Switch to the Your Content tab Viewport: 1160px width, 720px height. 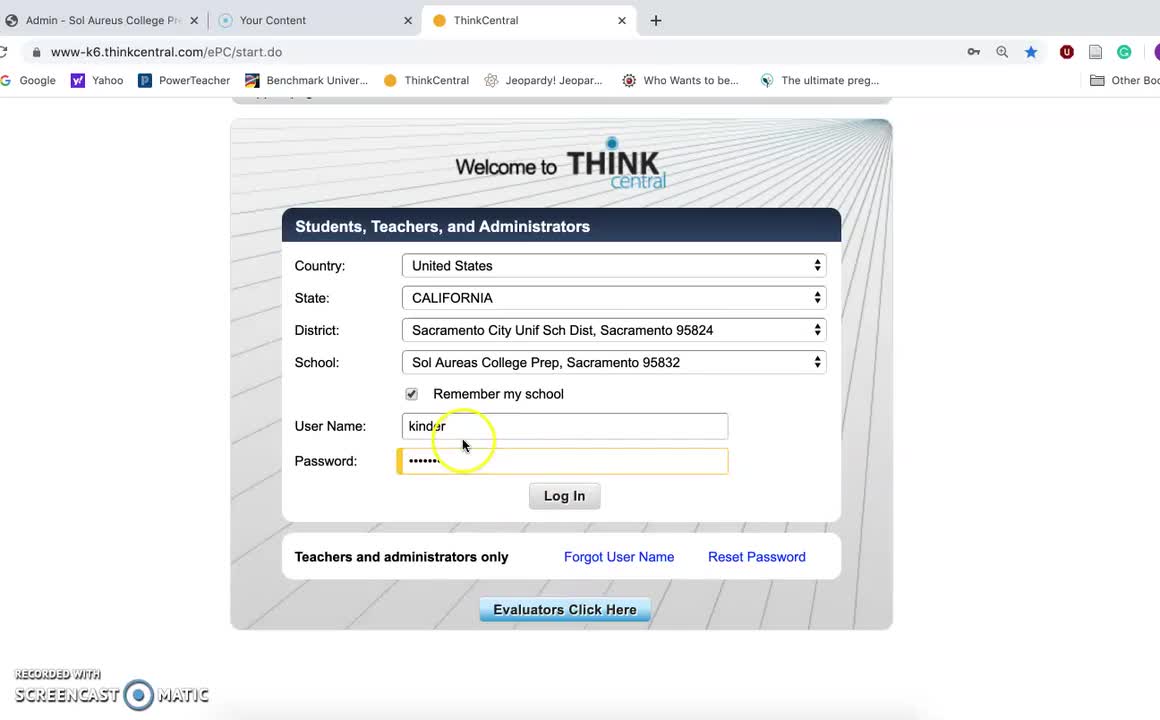[314, 21]
